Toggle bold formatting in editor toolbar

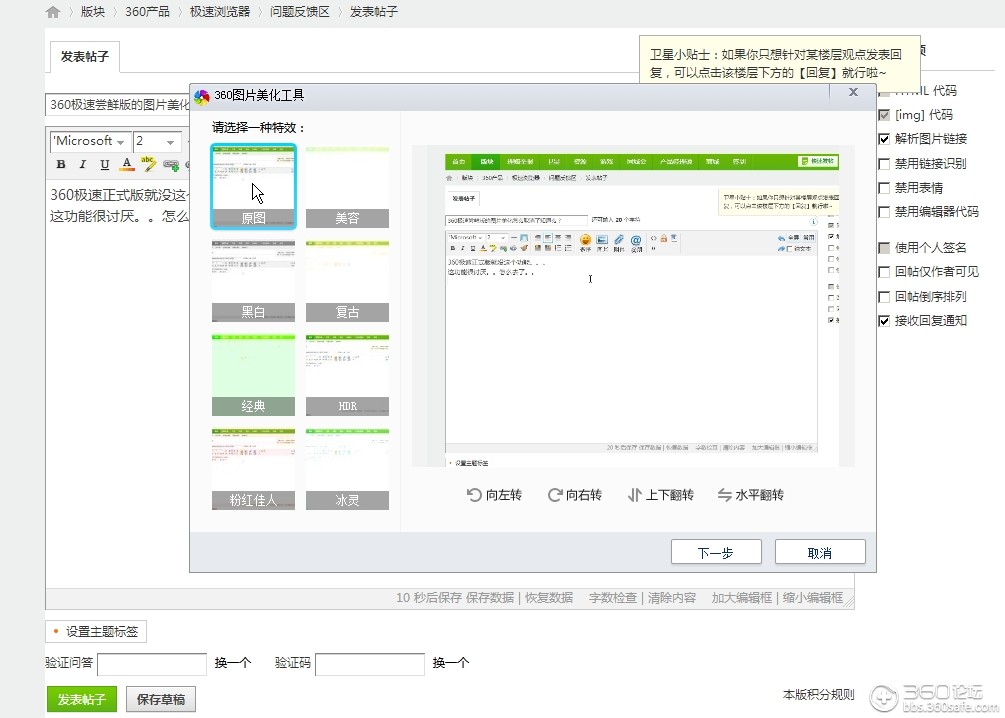click(61, 164)
